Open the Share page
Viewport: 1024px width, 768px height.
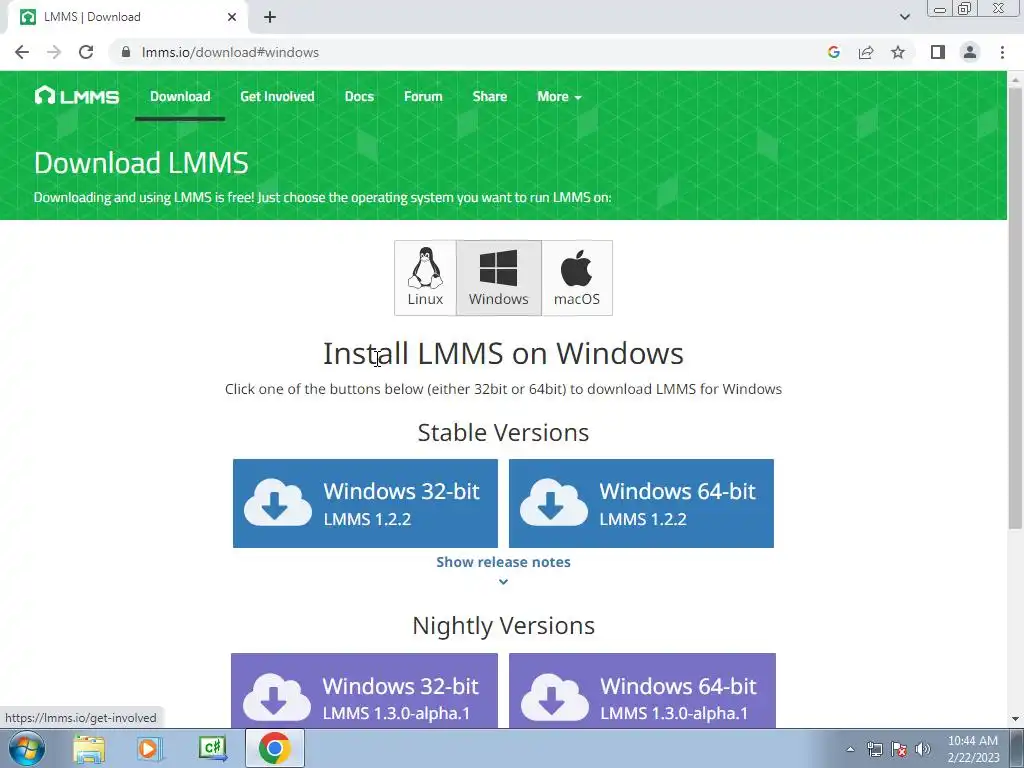490,96
